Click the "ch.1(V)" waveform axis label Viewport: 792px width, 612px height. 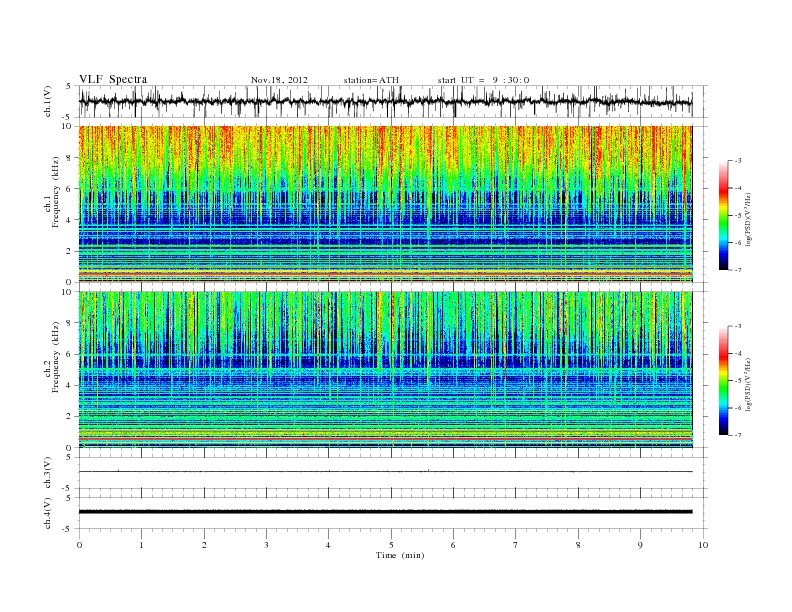47,101
